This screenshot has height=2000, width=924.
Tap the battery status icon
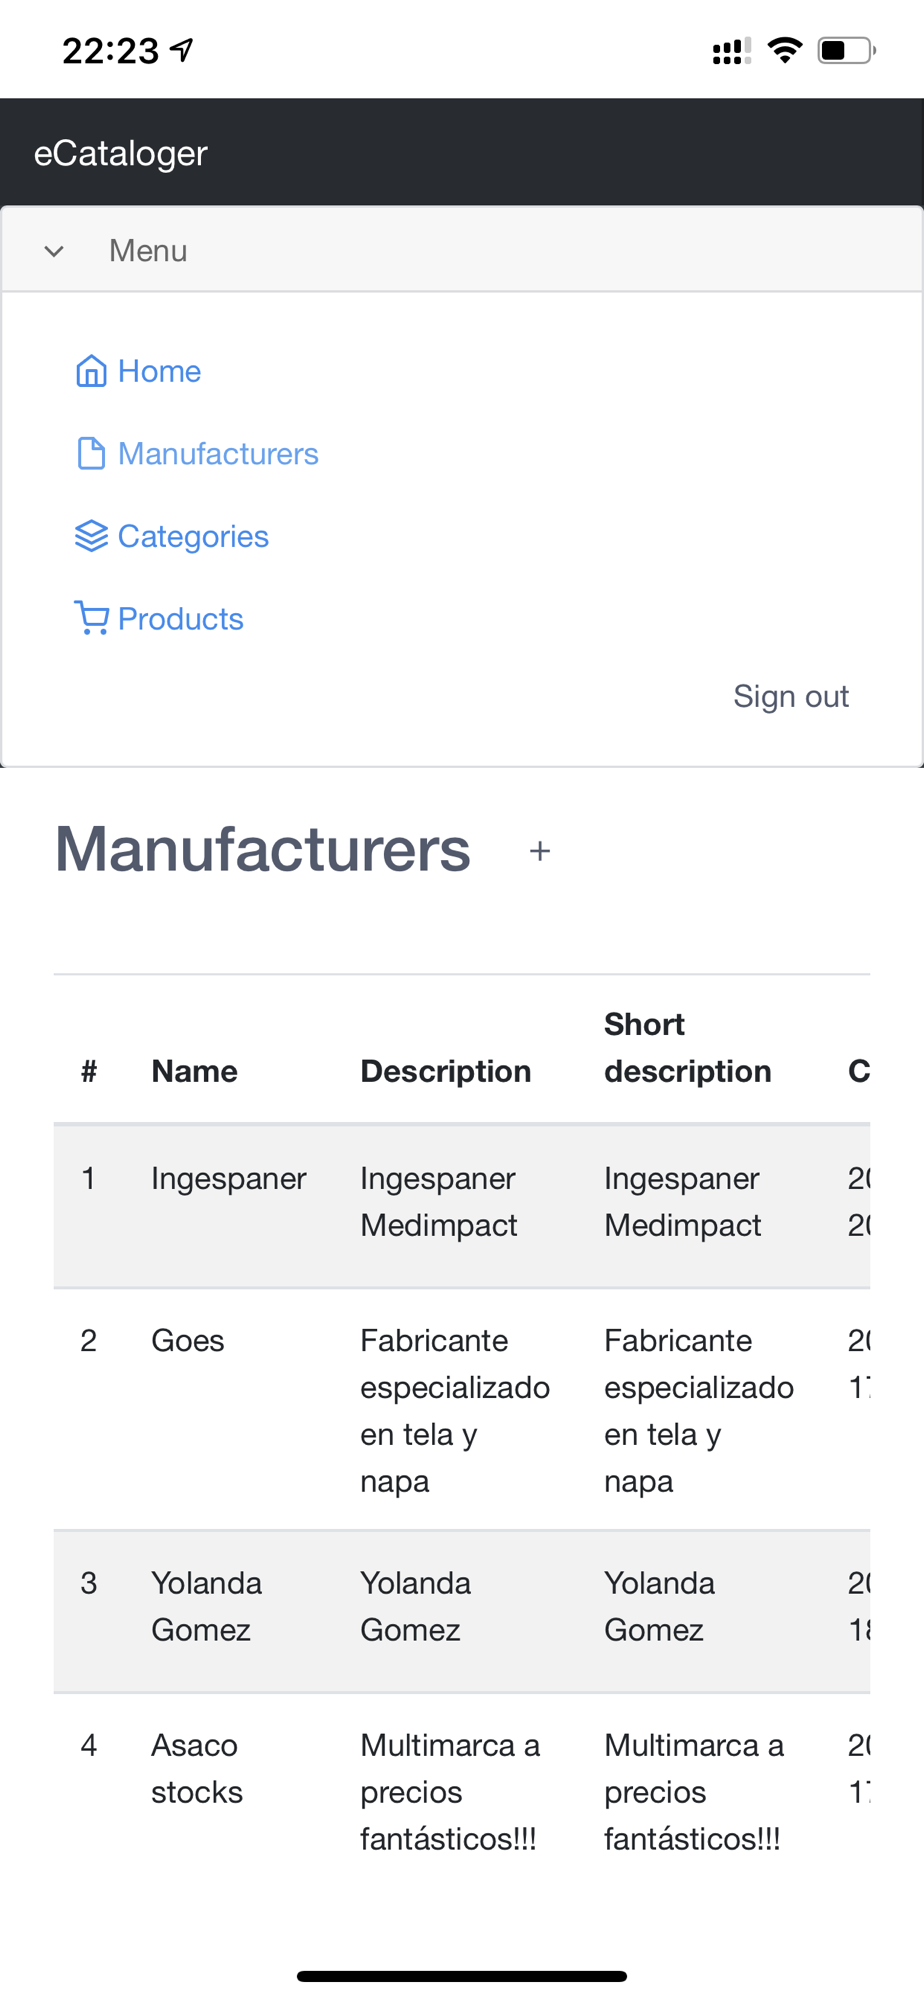pos(845,50)
